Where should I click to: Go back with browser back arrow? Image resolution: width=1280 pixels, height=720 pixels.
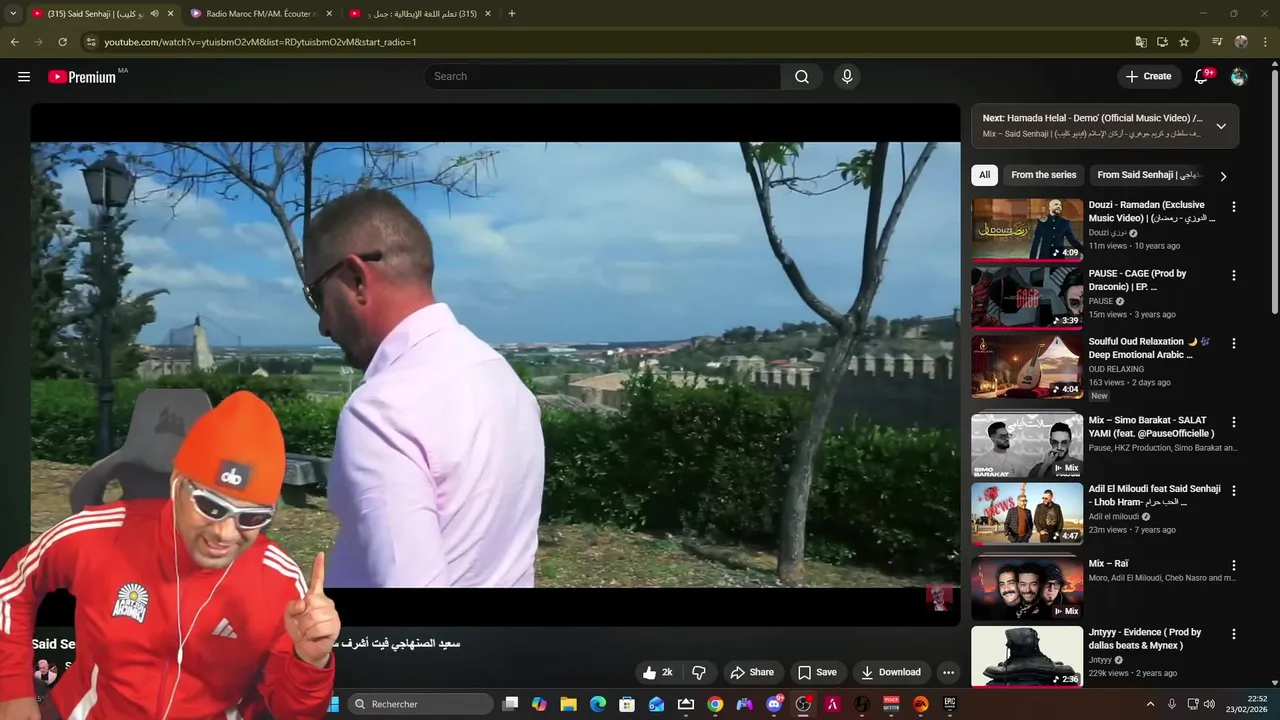pyautogui.click(x=15, y=42)
